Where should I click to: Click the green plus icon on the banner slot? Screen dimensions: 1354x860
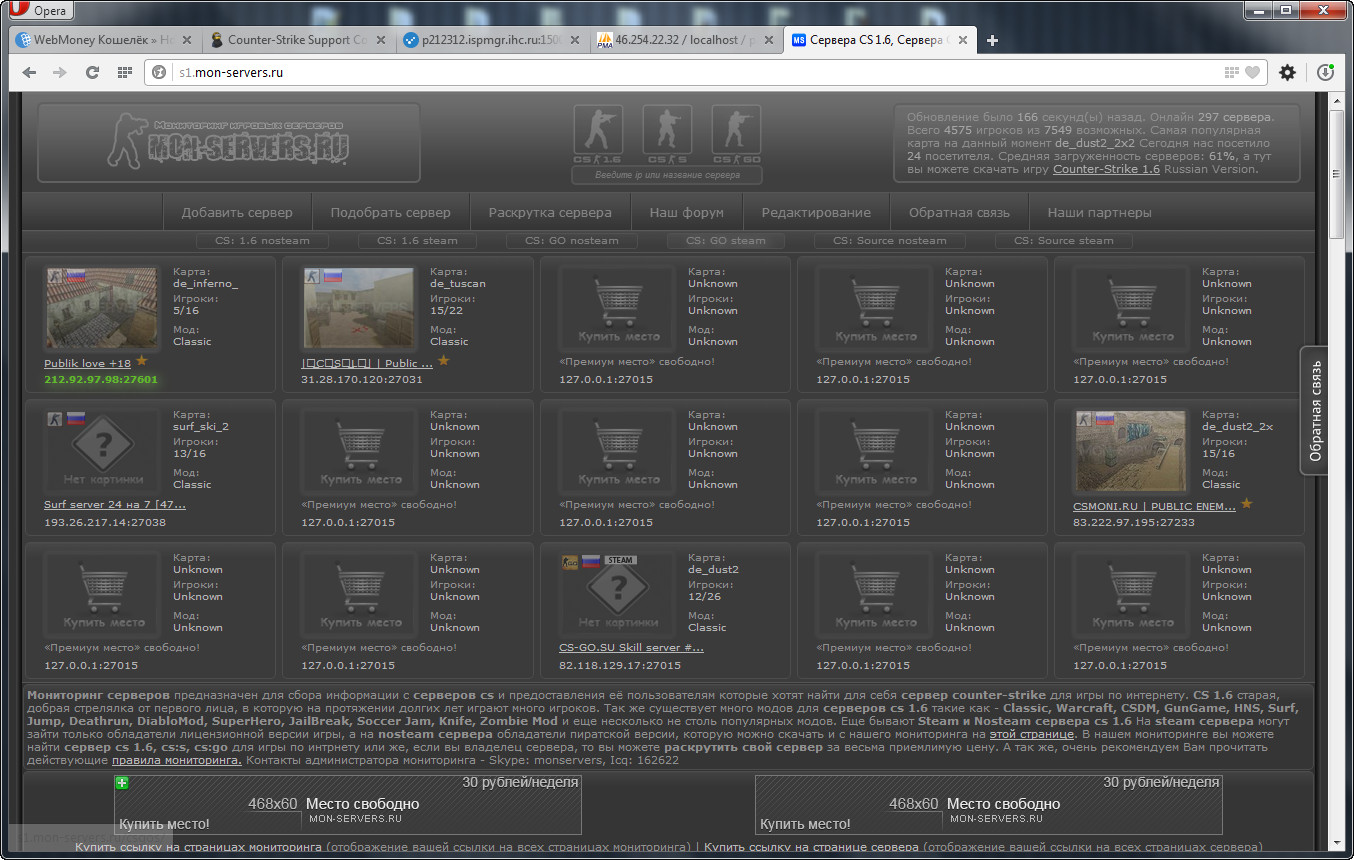[122, 783]
